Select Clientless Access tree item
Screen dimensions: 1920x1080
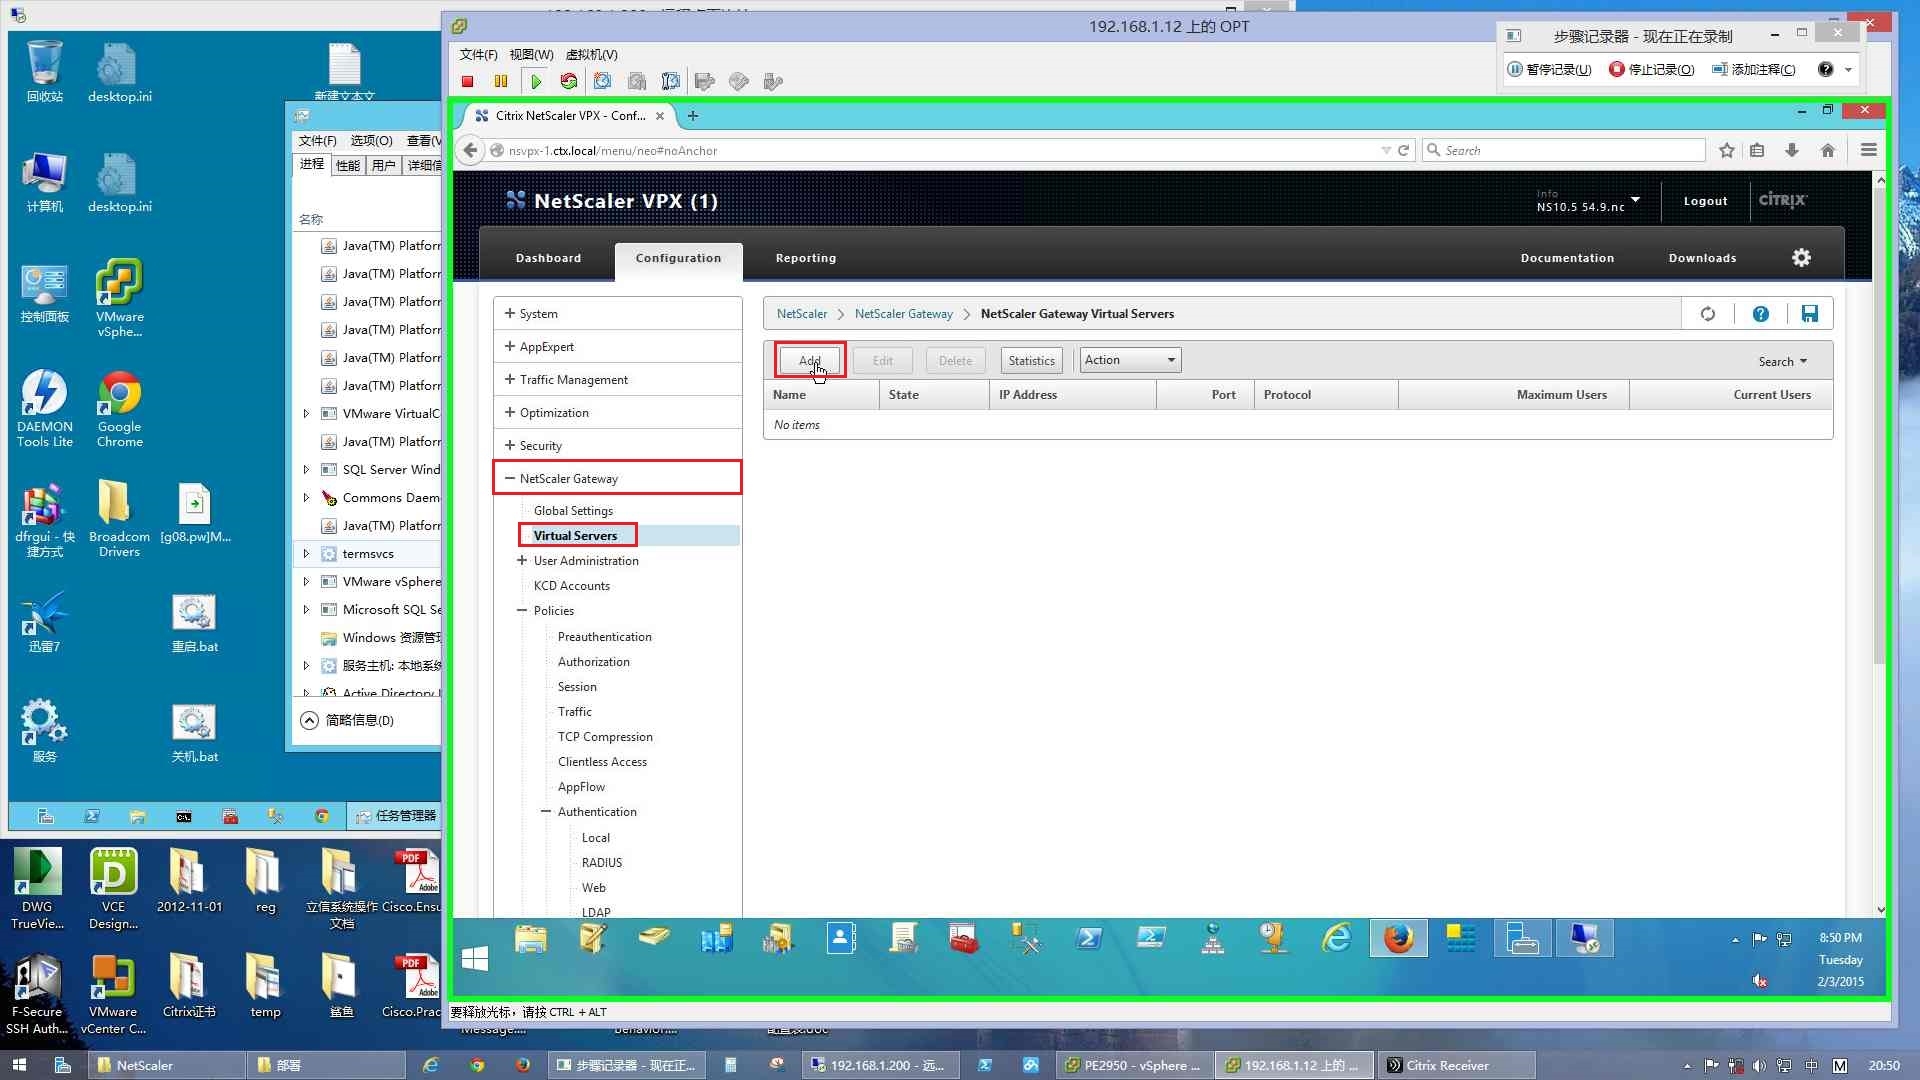[602, 762]
